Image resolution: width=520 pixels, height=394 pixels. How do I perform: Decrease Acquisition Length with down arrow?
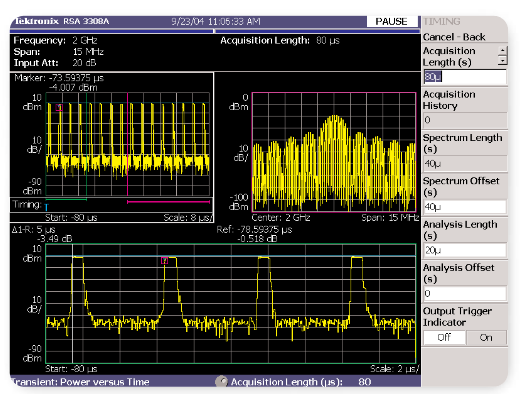click(502, 60)
